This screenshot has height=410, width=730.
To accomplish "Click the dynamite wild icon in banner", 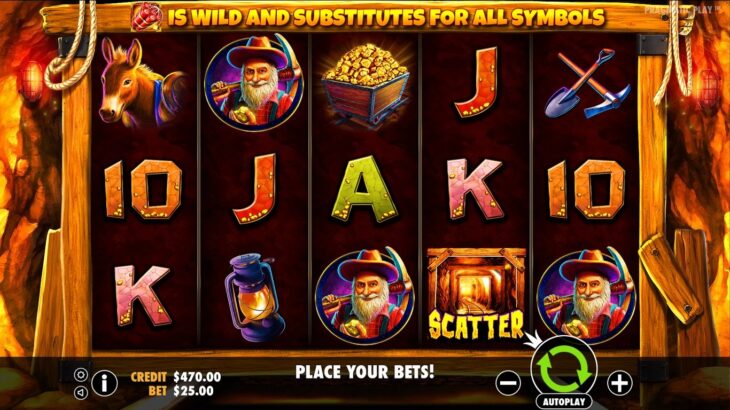I will coord(147,17).
